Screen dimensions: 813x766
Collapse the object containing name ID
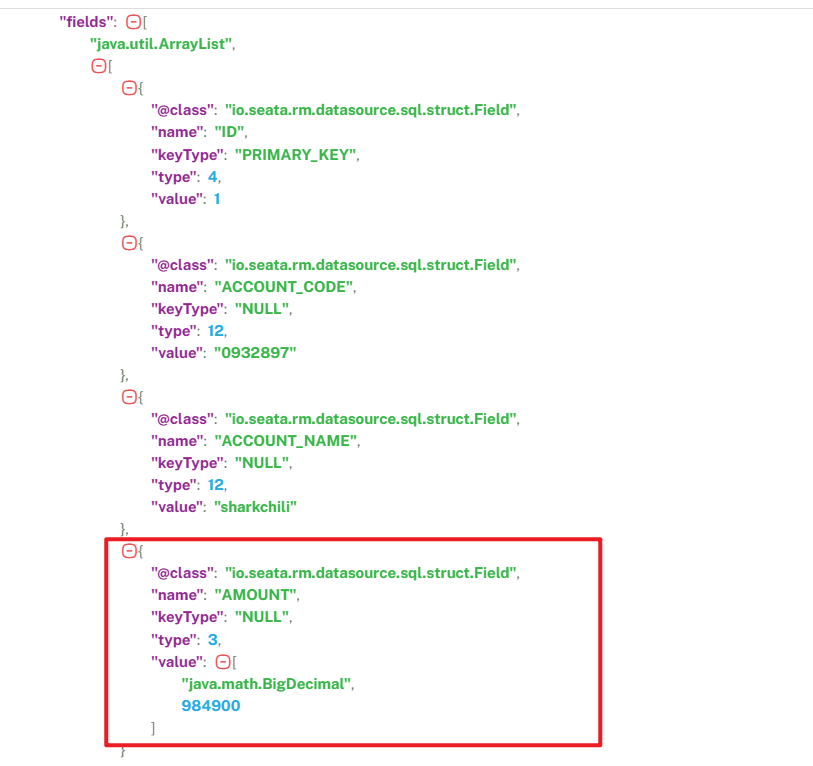point(128,88)
